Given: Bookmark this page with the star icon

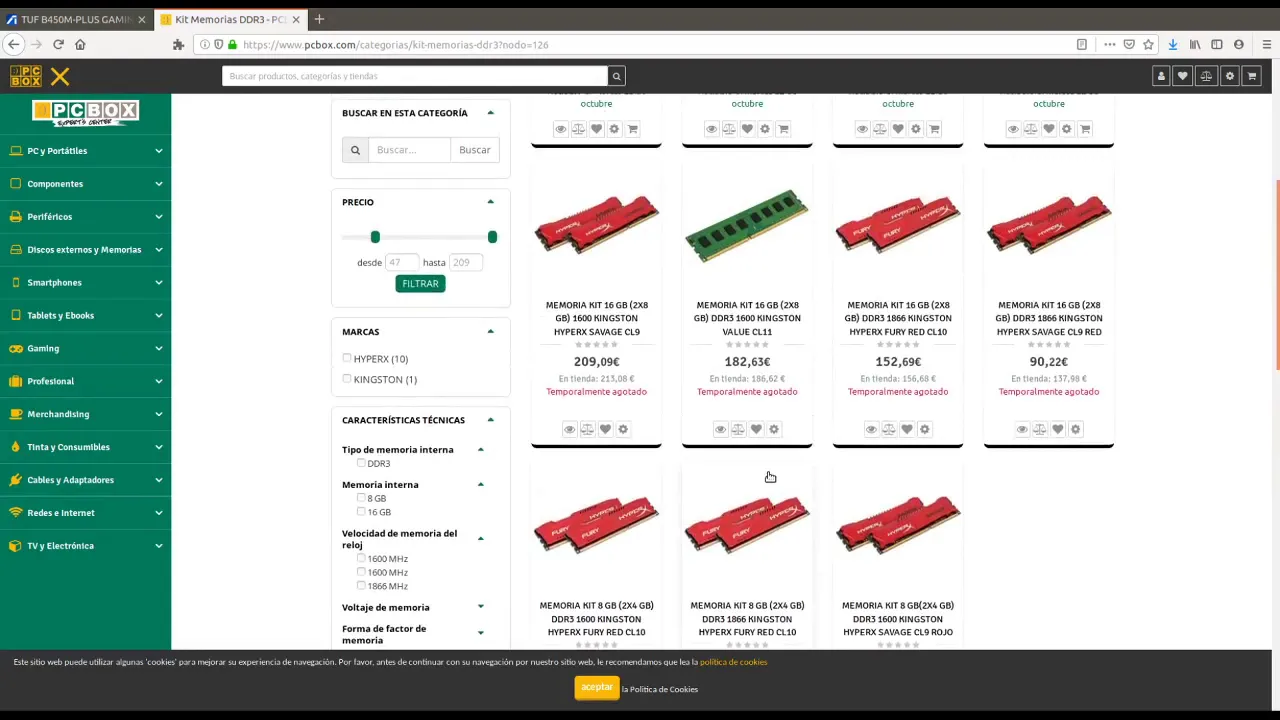Looking at the screenshot, I should pos(1148,44).
